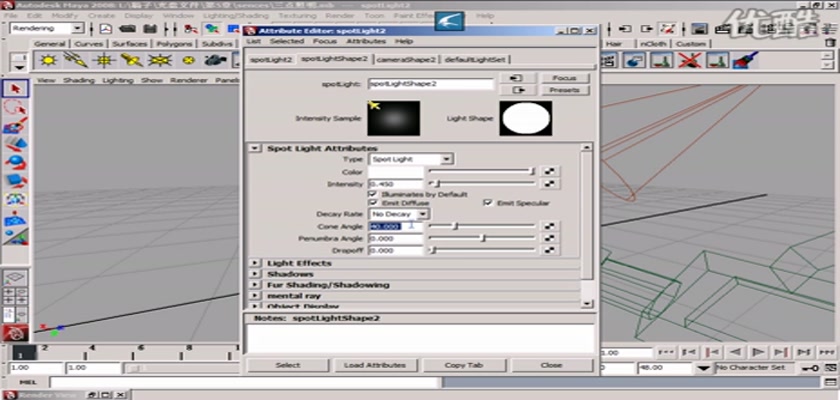Create a volume light shelf icon
Image resolution: width=840 pixels, height=400 pixels.
188,60
